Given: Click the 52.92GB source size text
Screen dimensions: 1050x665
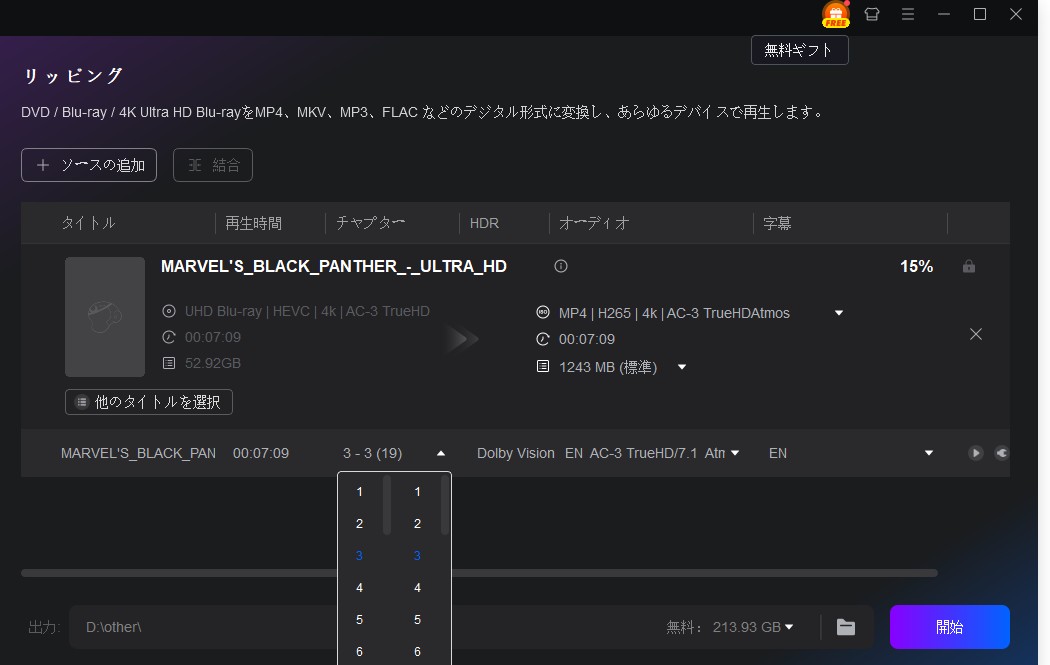Looking at the screenshot, I should [x=213, y=363].
